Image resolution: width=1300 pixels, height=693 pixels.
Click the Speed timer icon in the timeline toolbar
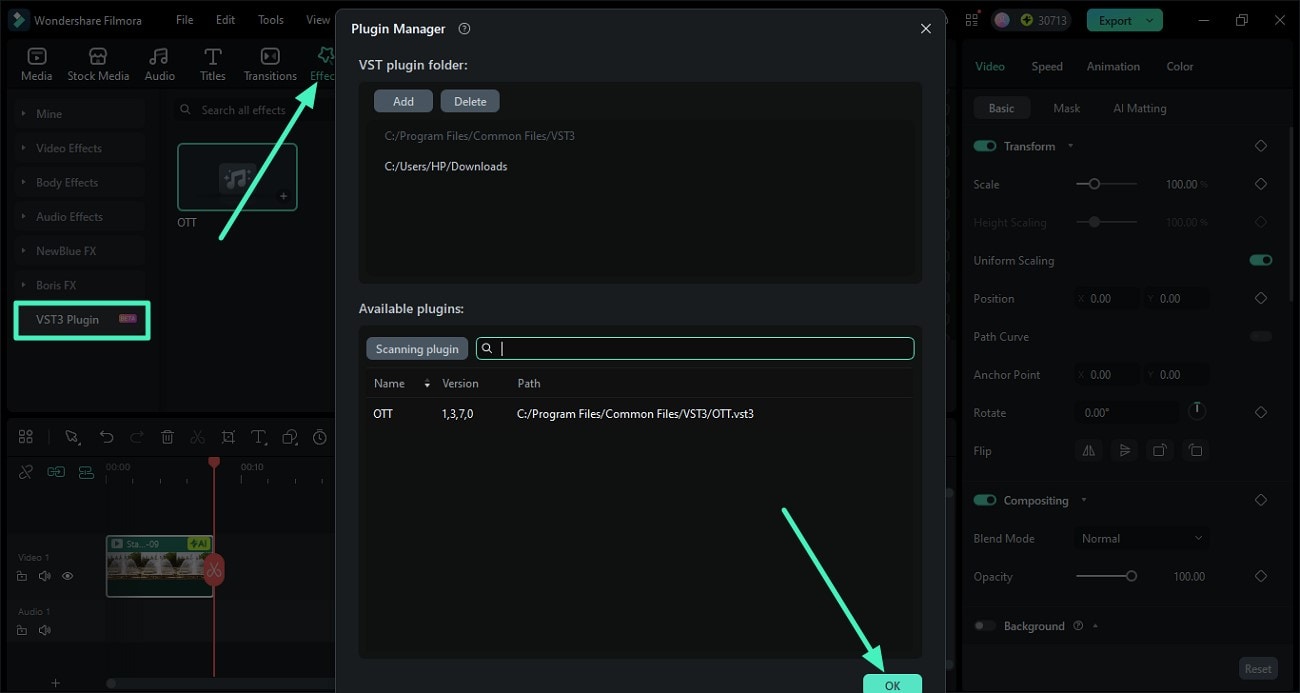320,437
